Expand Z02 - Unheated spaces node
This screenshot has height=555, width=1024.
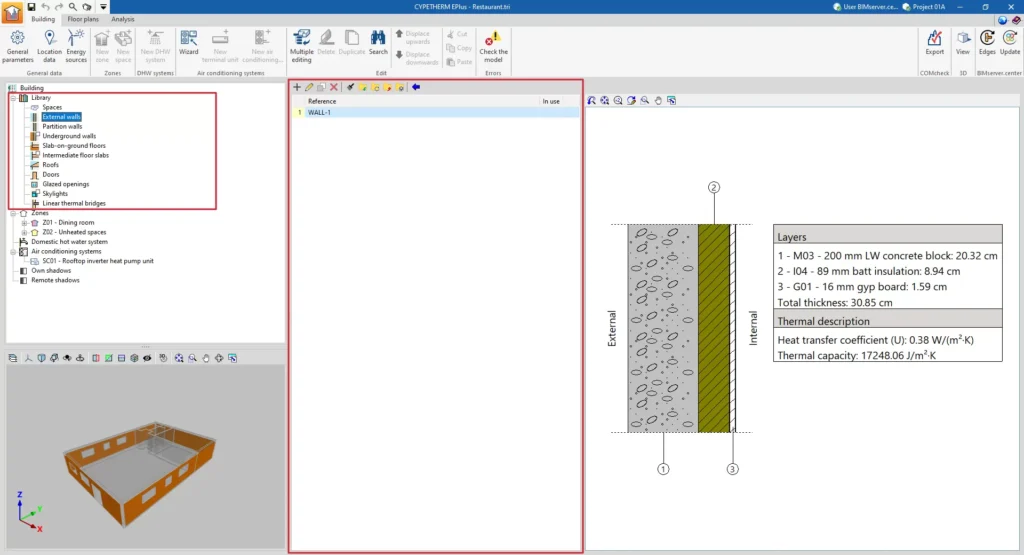point(23,232)
